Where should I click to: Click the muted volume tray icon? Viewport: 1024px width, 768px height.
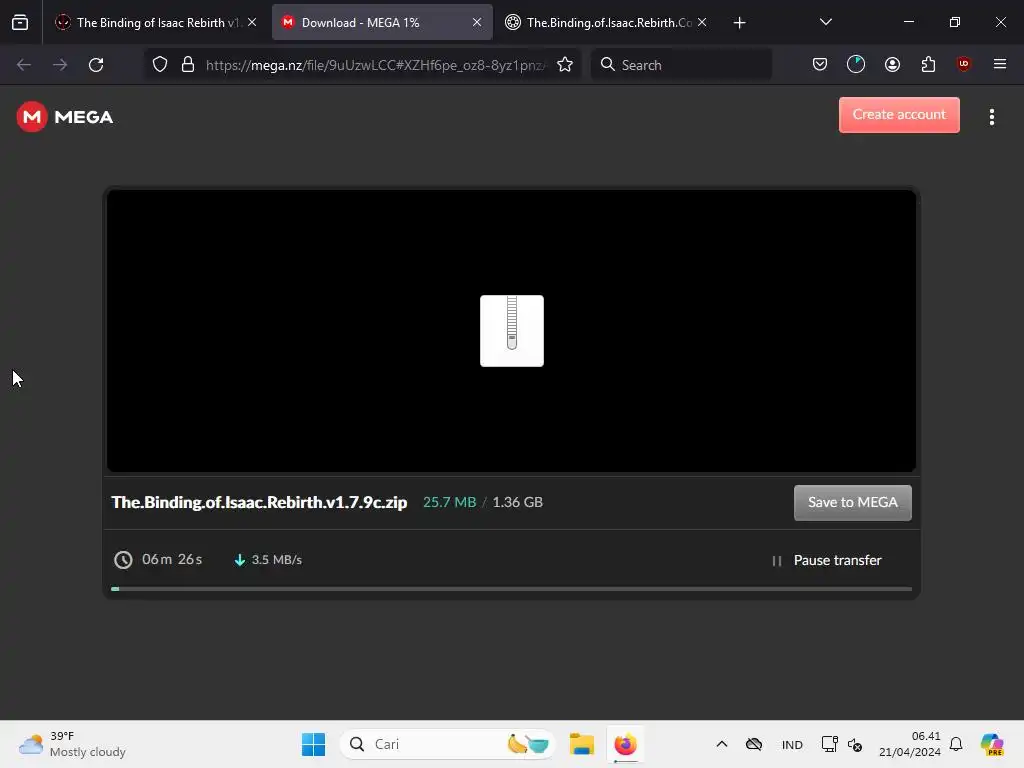[855, 744]
